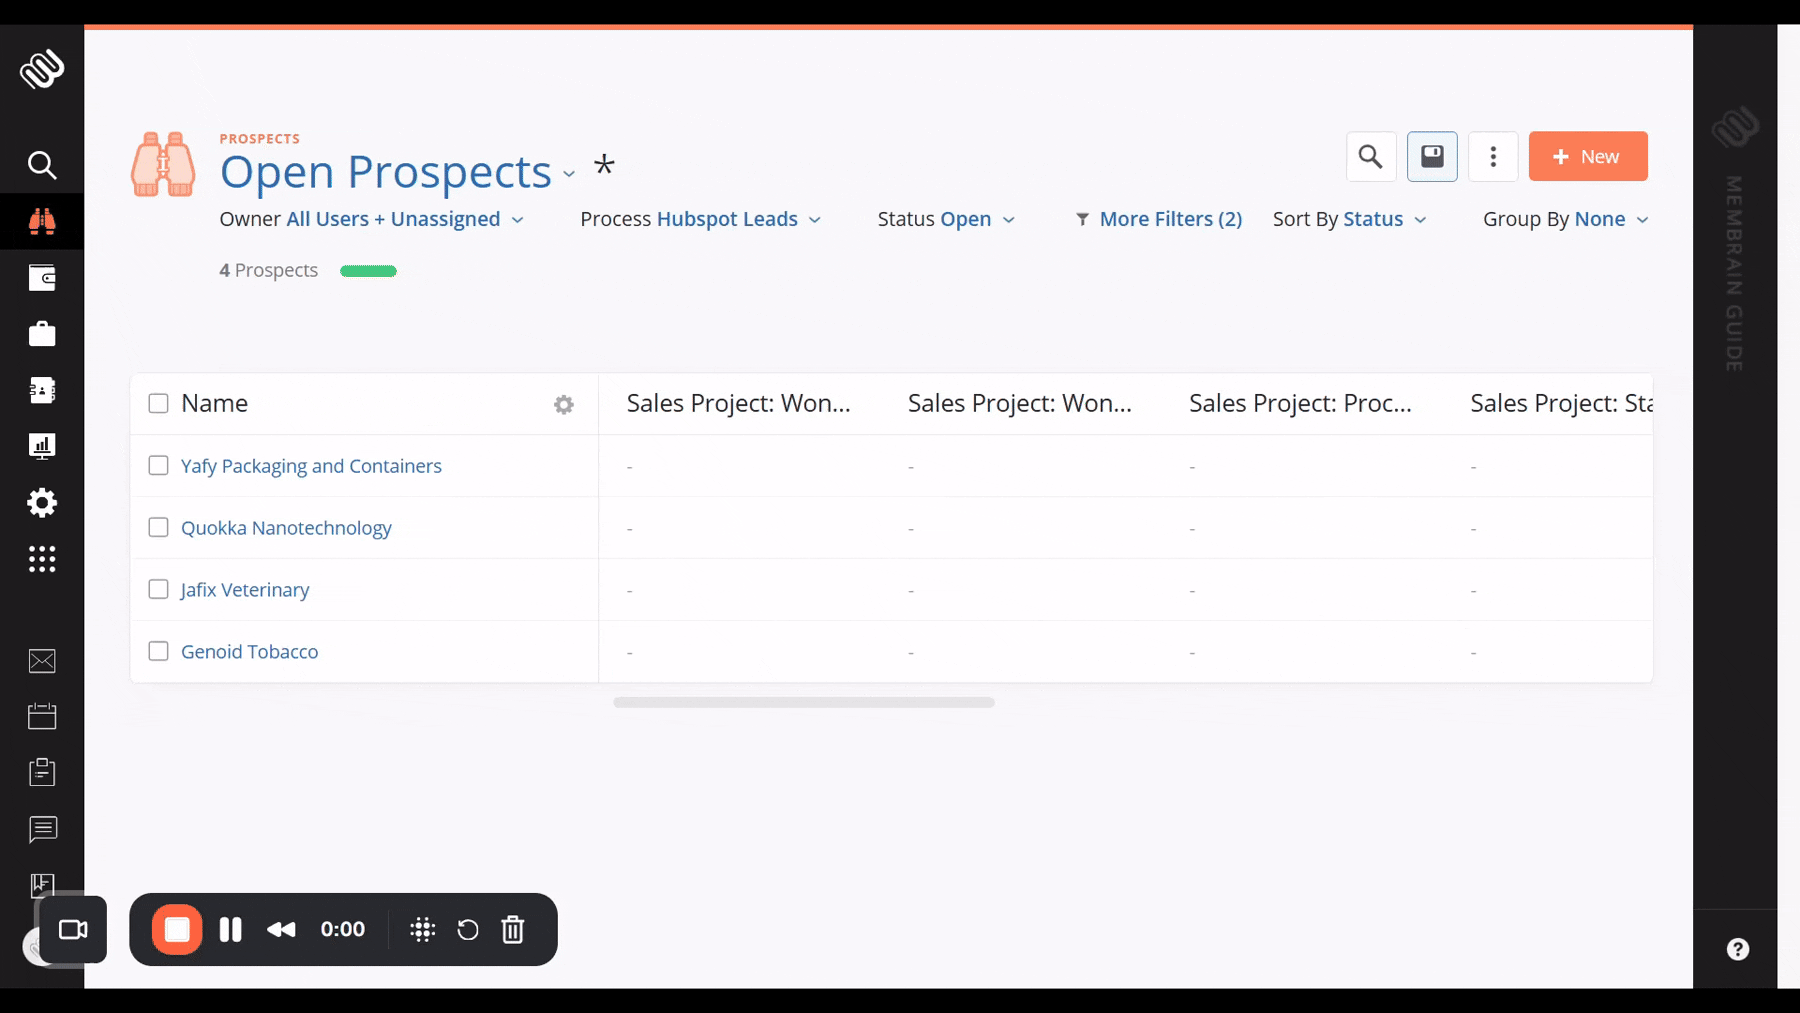Screen dimensions: 1800x1013
Task: Open More Filters (2) panel
Action: pyautogui.click(x=1158, y=220)
